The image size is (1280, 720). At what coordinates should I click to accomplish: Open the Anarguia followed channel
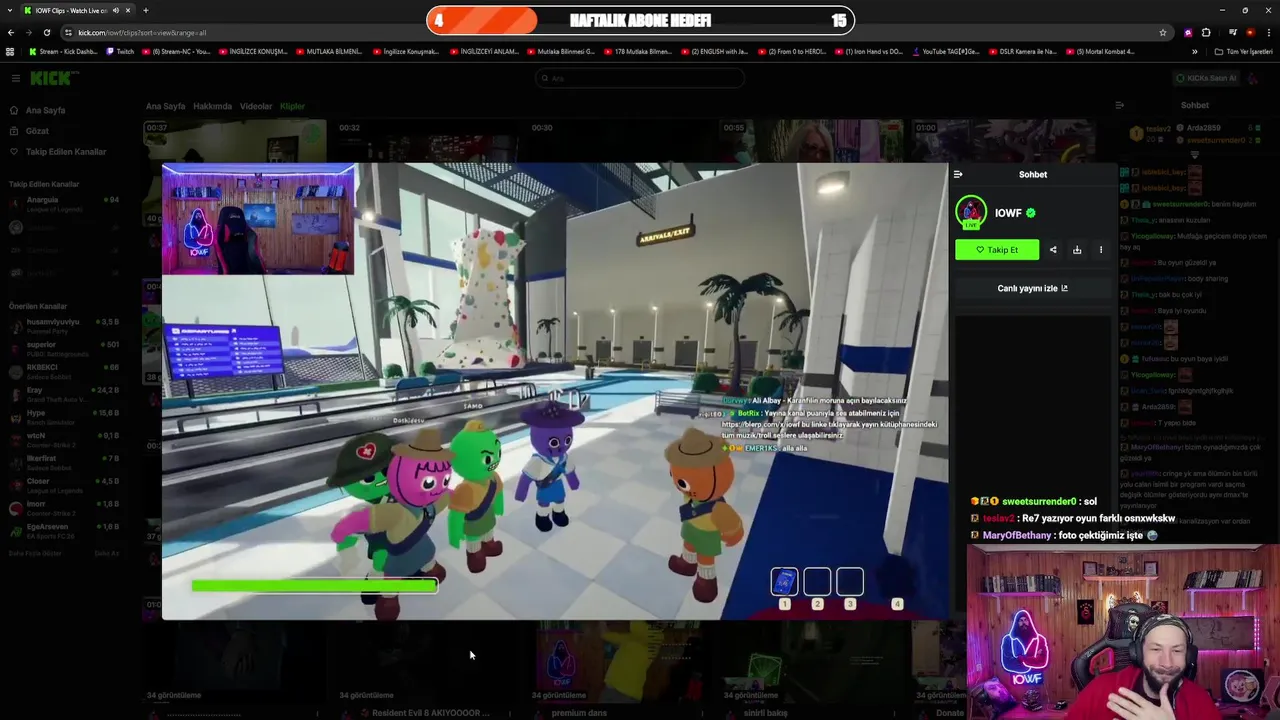point(64,204)
